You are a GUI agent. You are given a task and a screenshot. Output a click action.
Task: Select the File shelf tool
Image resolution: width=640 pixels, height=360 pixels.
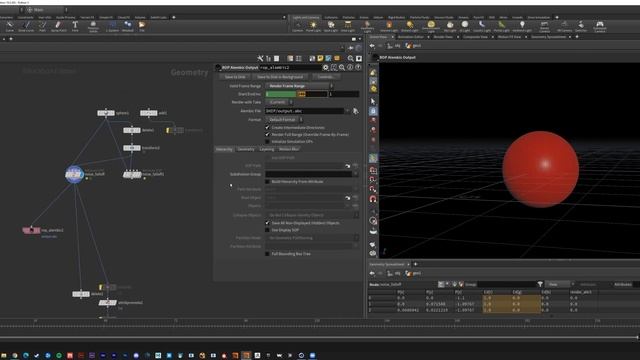[142, 27]
